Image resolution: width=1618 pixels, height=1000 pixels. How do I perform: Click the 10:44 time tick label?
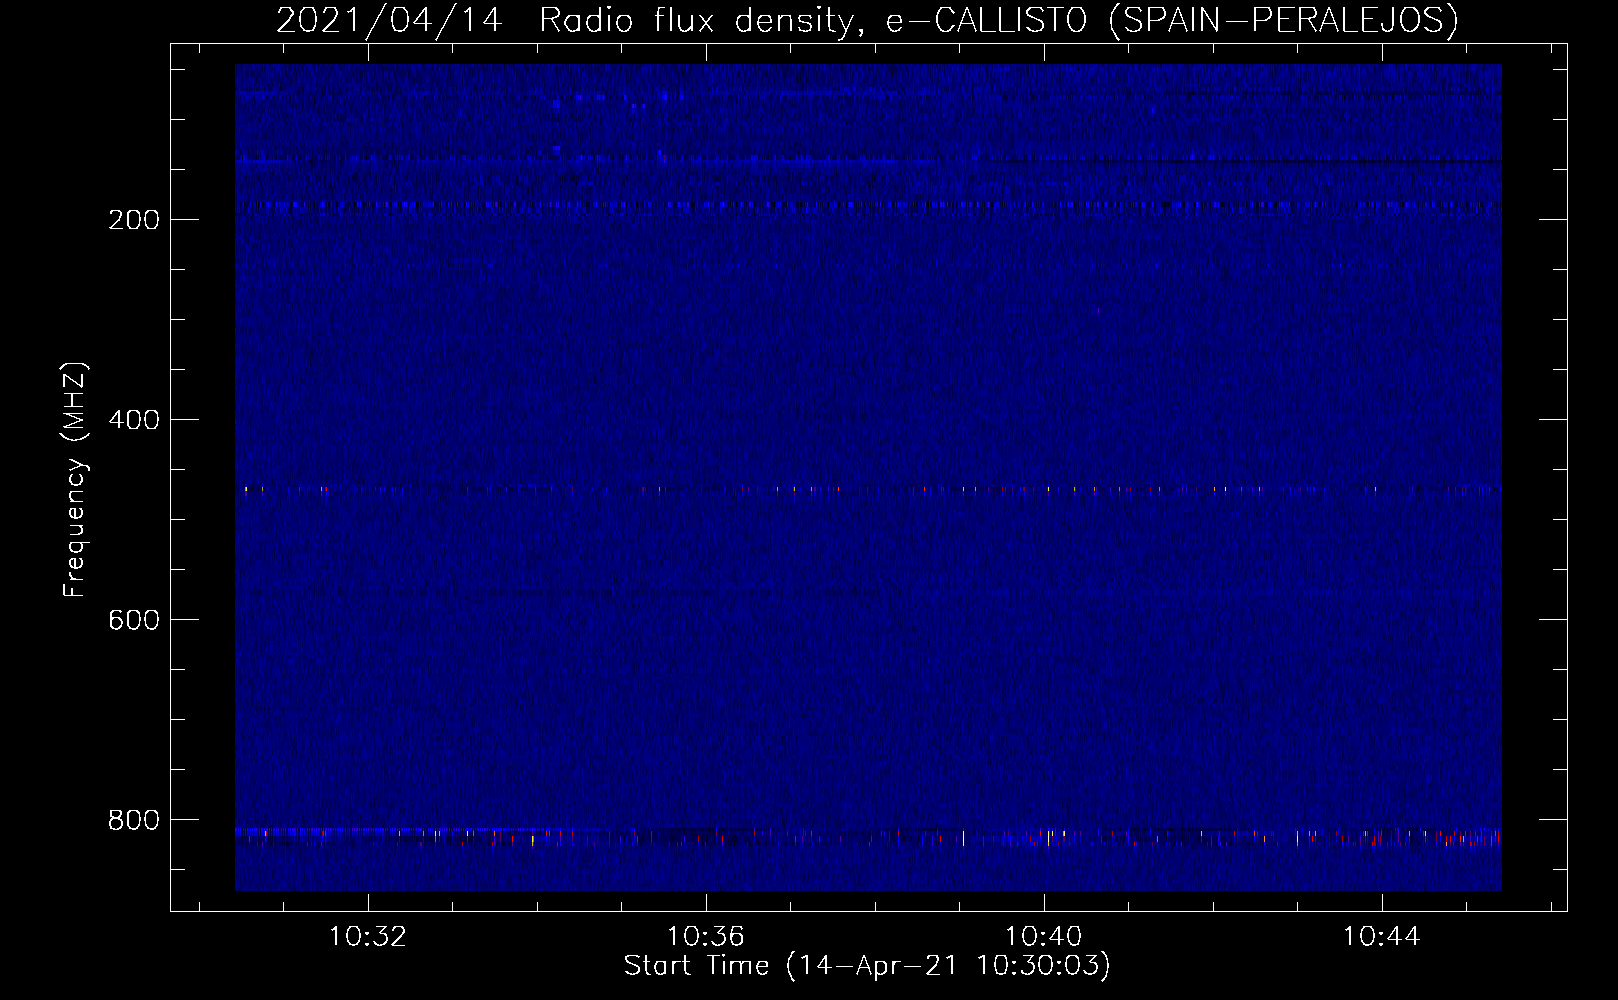pyautogui.click(x=1381, y=937)
